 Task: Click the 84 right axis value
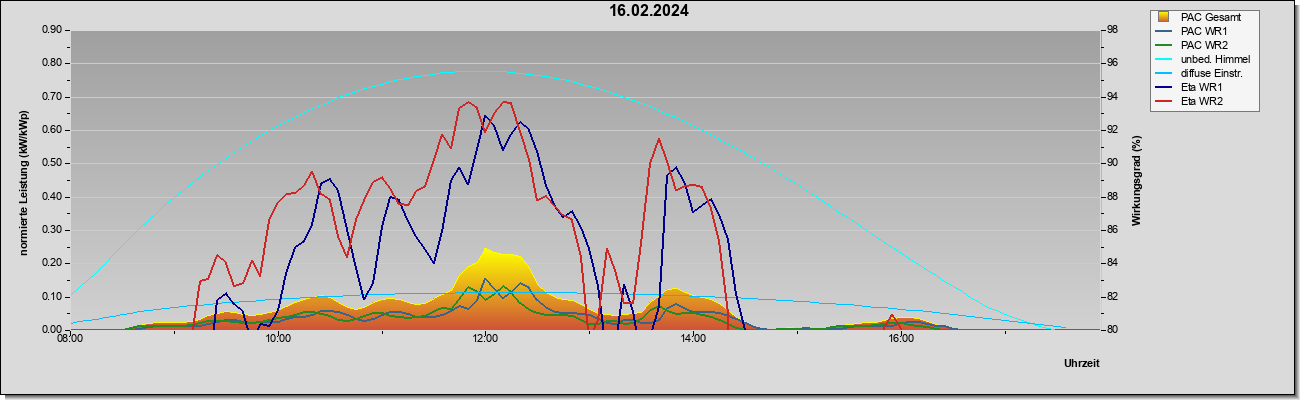click(1112, 263)
